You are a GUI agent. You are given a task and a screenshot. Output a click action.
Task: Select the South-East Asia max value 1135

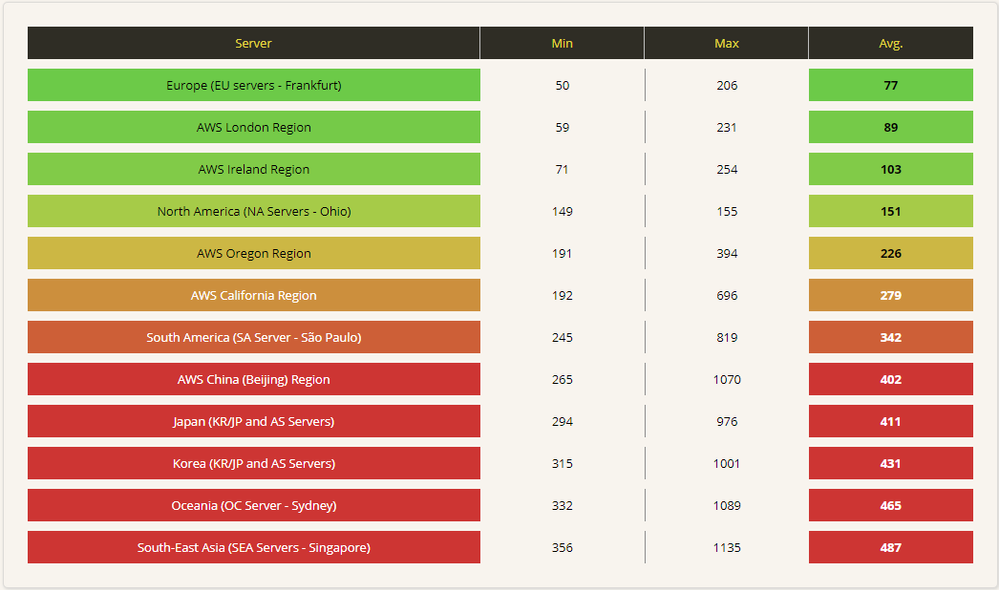point(726,547)
